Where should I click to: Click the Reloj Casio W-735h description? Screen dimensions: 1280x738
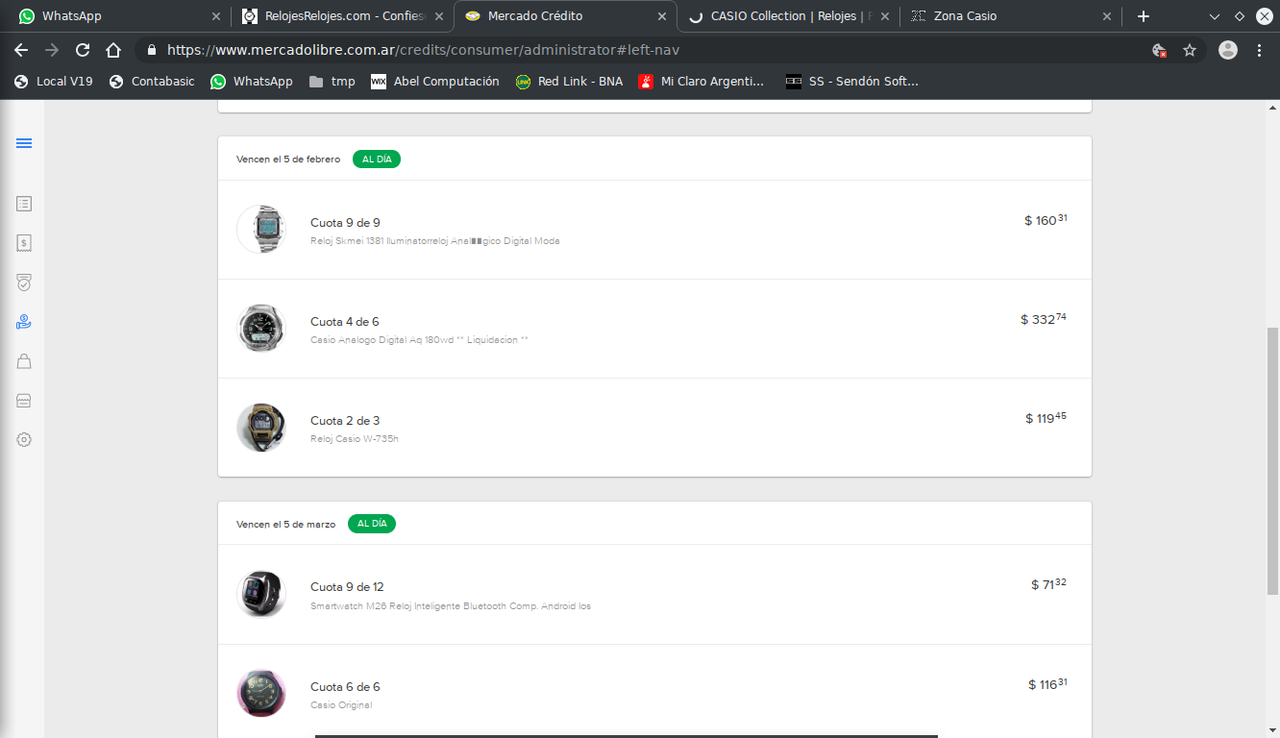(x=354, y=439)
